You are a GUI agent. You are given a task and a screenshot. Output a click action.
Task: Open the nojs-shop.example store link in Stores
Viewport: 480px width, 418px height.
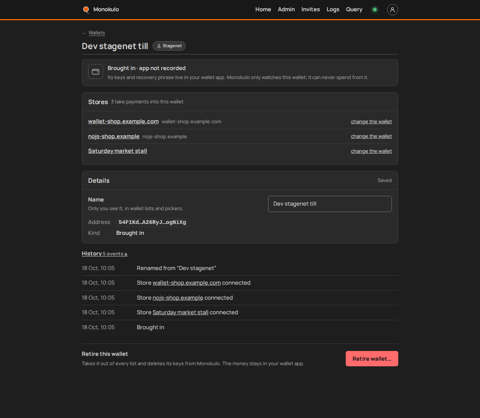pyautogui.click(x=114, y=136)
